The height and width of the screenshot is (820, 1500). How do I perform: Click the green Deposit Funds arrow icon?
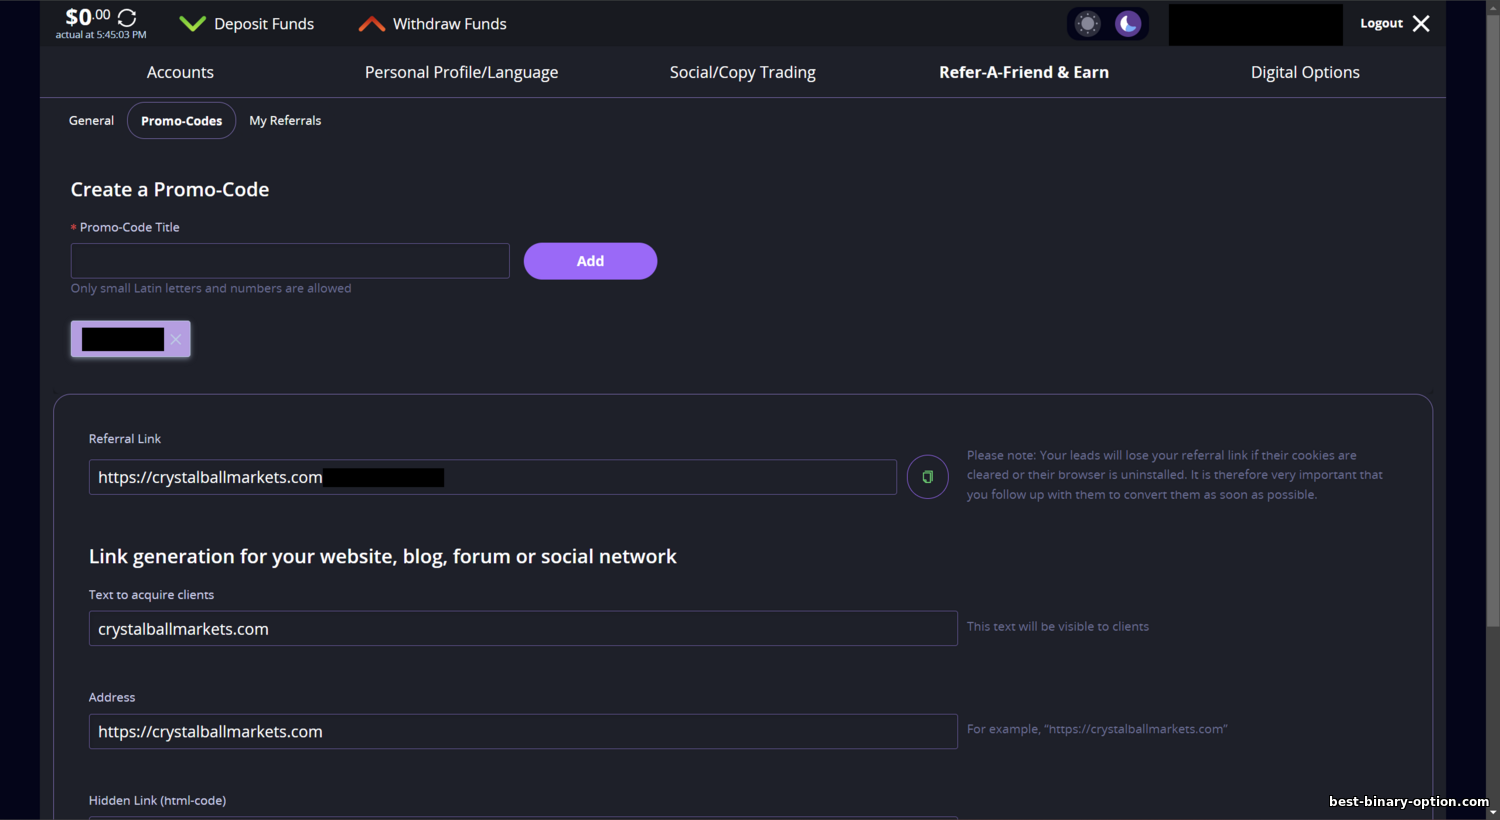click(192, 24)
